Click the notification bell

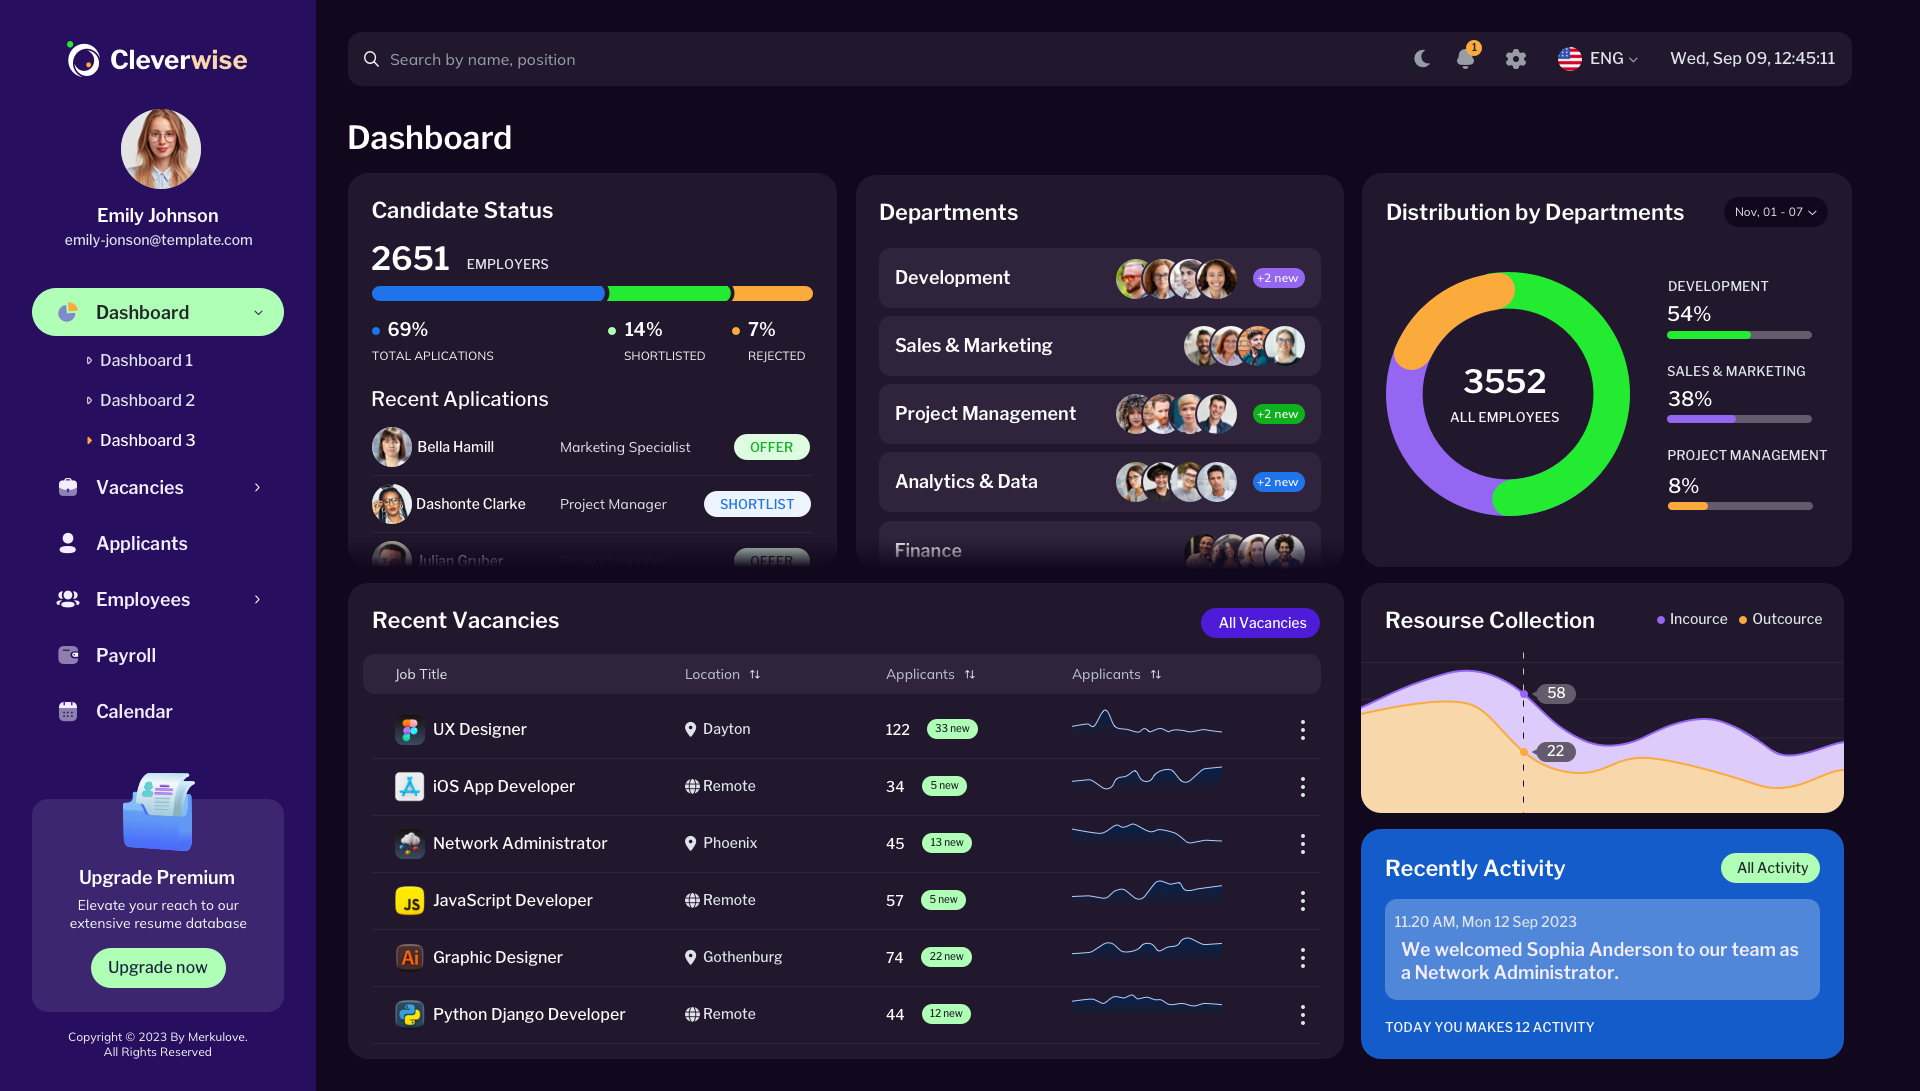(x=1464, y=59)
